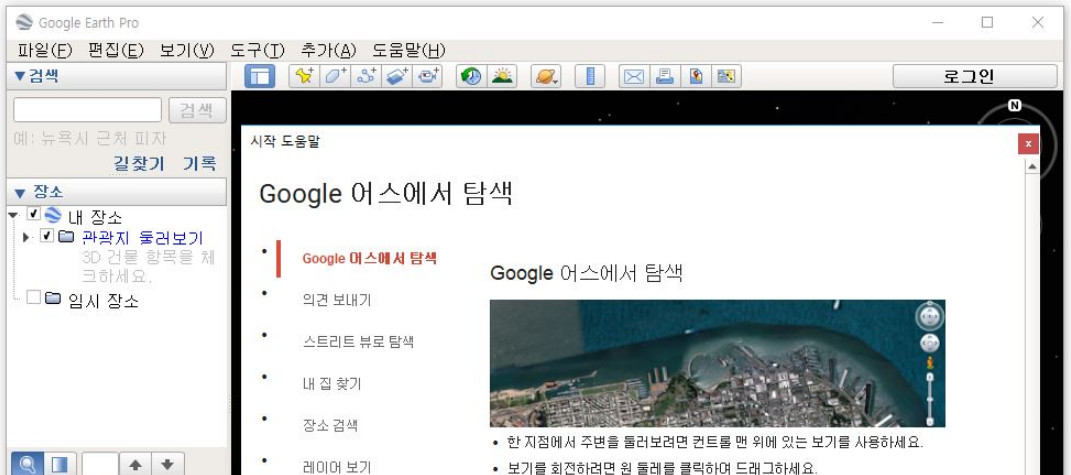This screenshot has height=475, width=1071.
Task: Open the 추가(A) menu
Action: coord(329,50)
